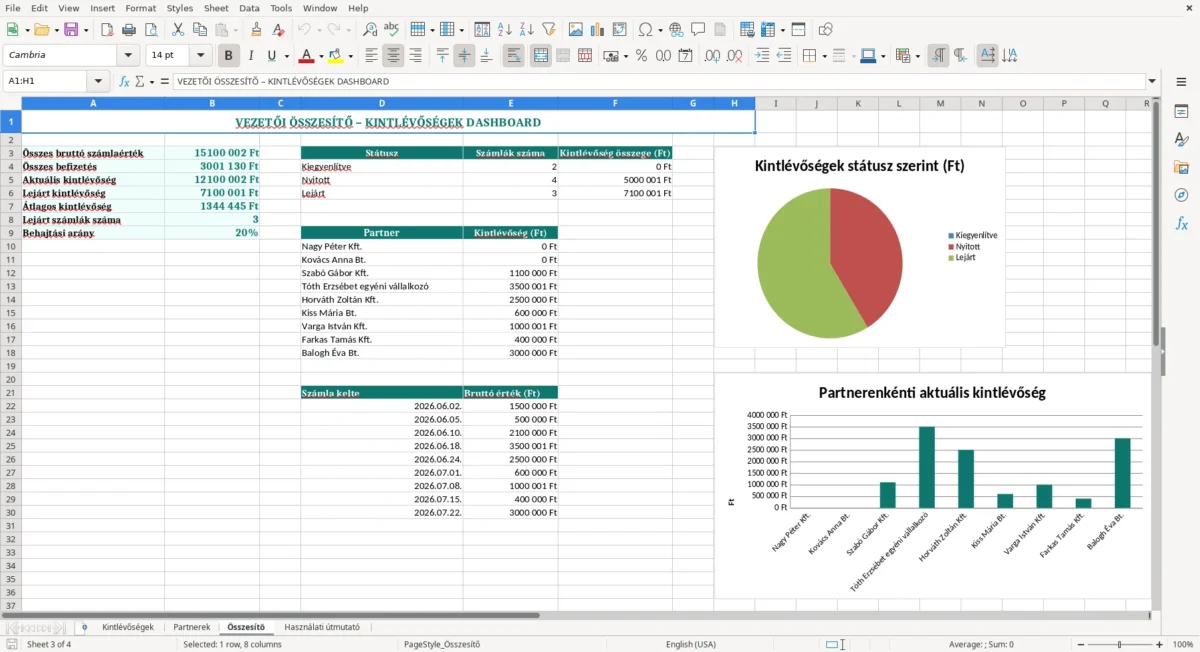This screenshot has height=652, width=1200.
Task: Click the Cut scissors icon
Action: tap(178, 29)
